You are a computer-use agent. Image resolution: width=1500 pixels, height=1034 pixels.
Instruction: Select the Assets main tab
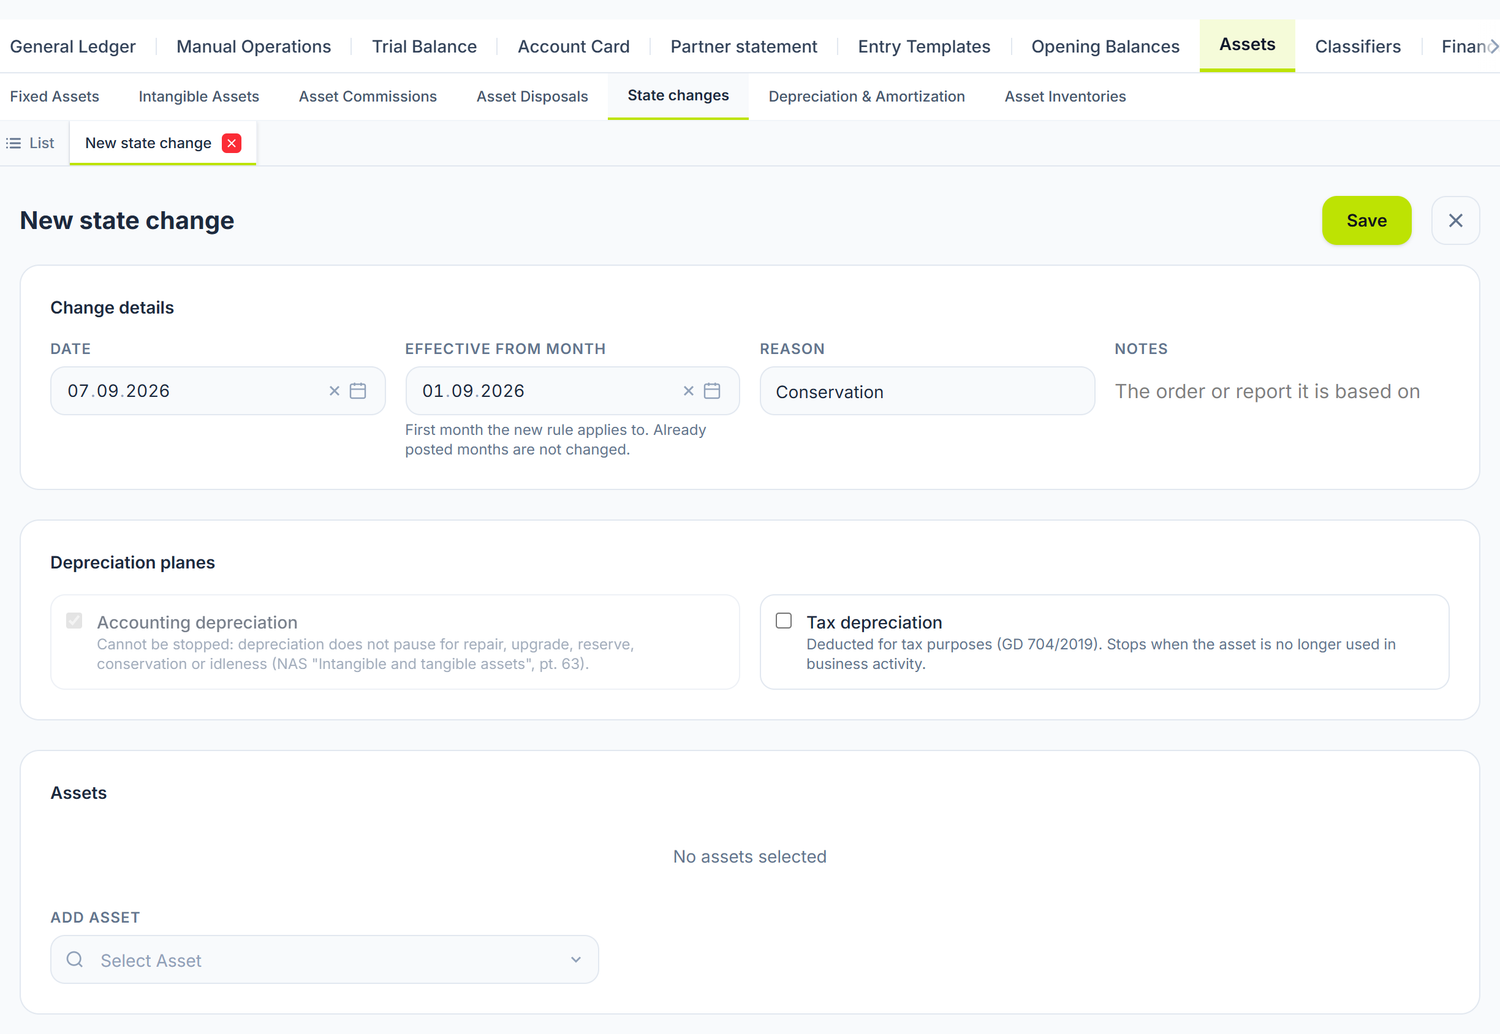[x=1247, y=45]
